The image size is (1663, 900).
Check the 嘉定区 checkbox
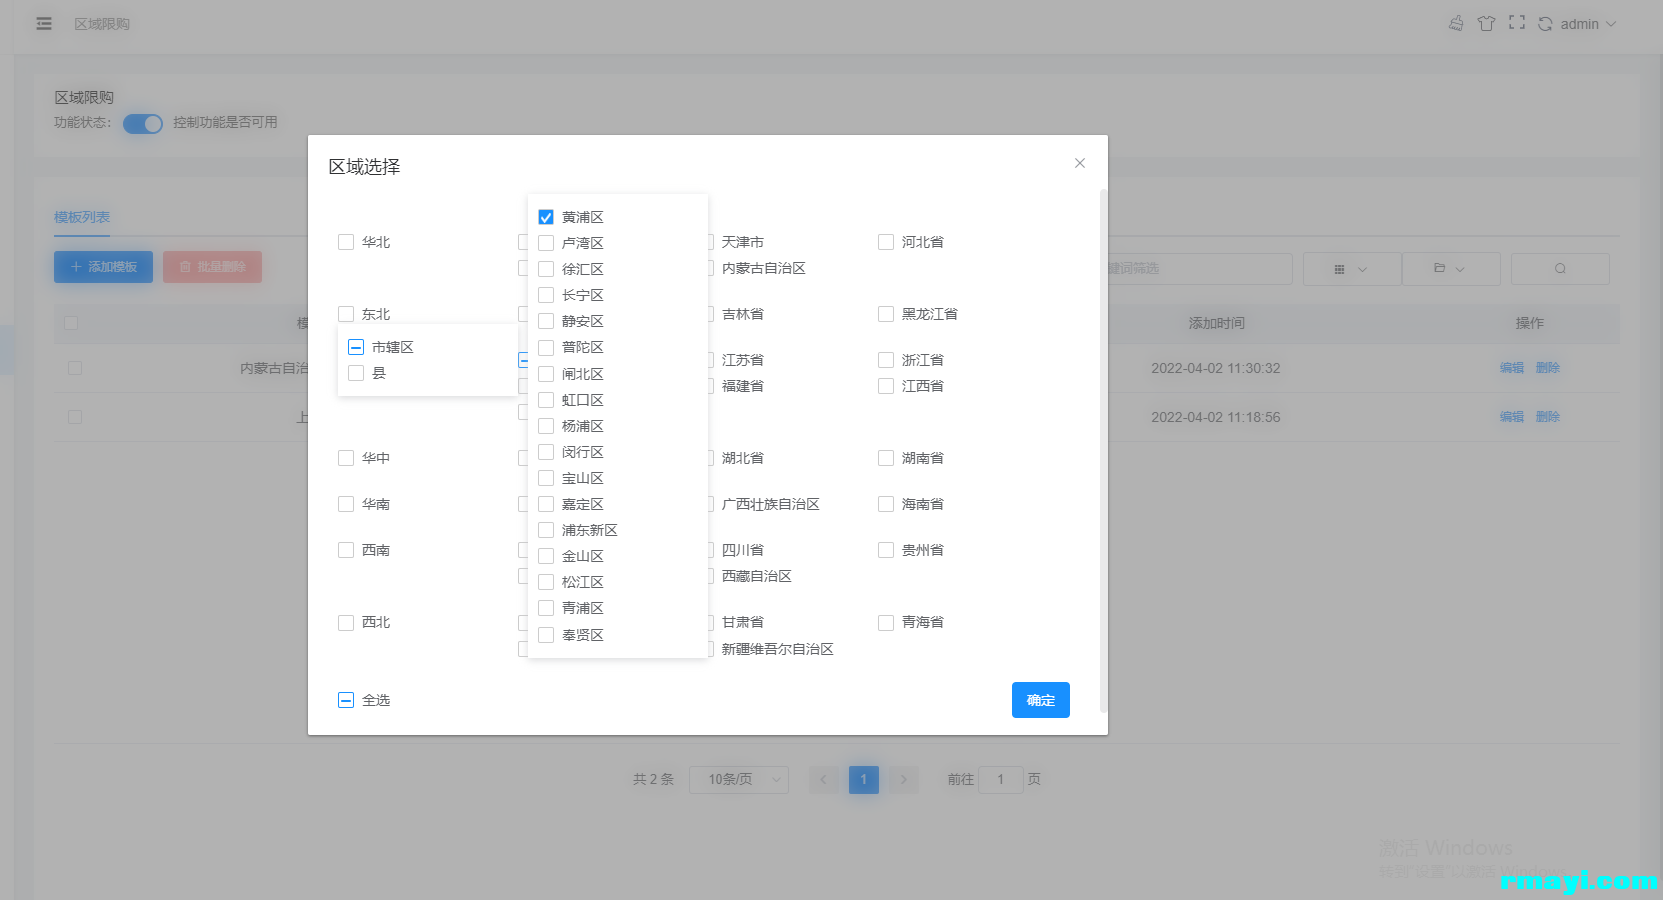point(546,504)
